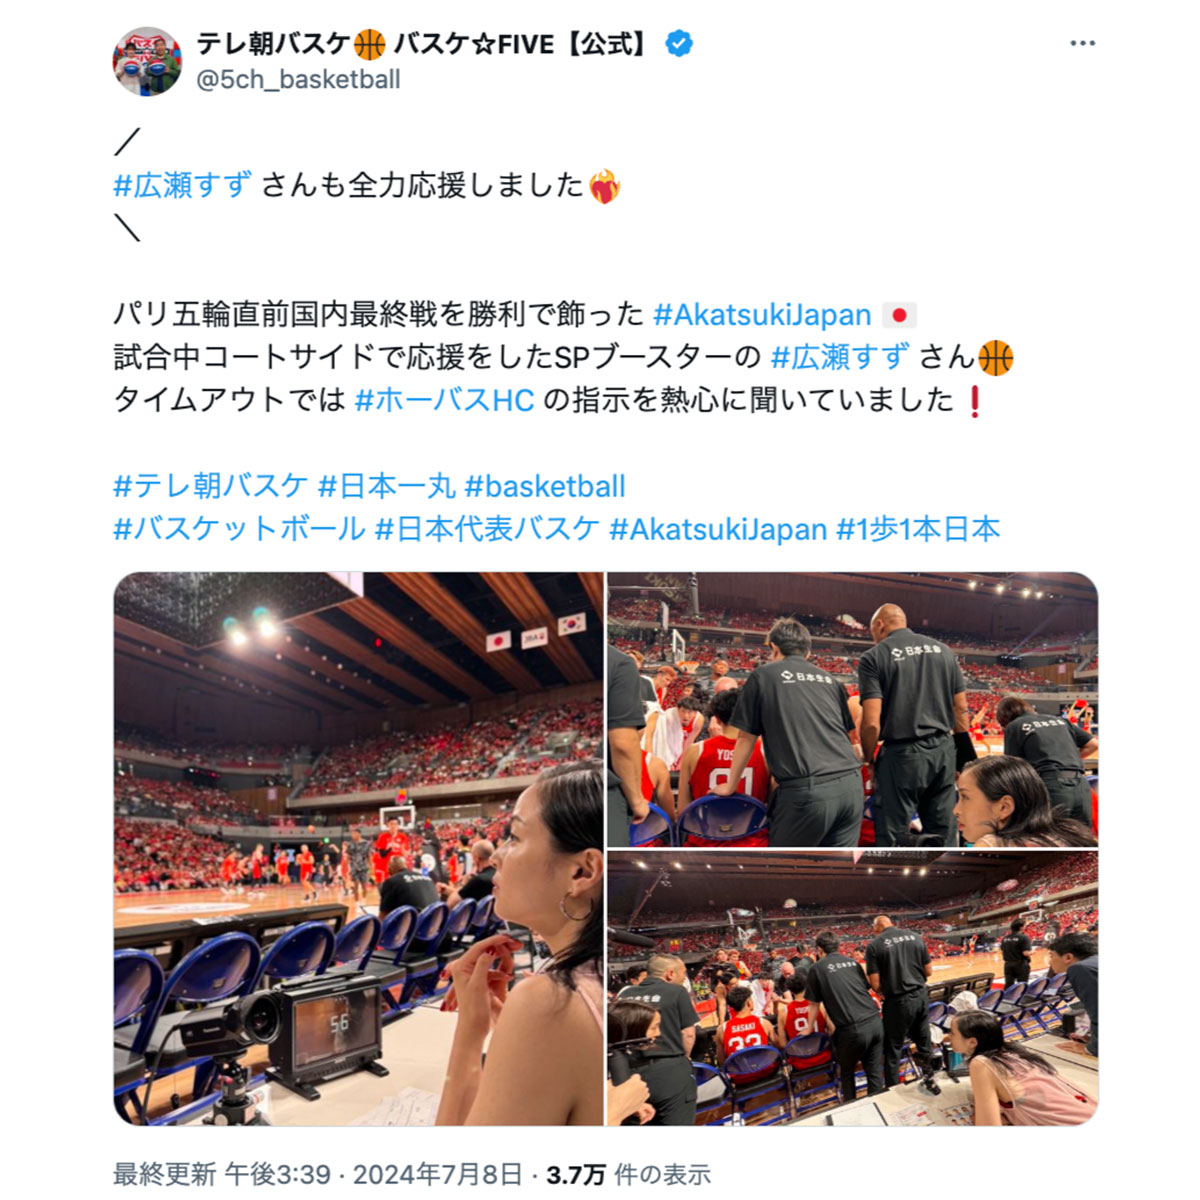Image resolution: width=1200 pixels, height=1200 pixels.
Task: Open the bottom-right bench photo
Action: pos(852,989)
